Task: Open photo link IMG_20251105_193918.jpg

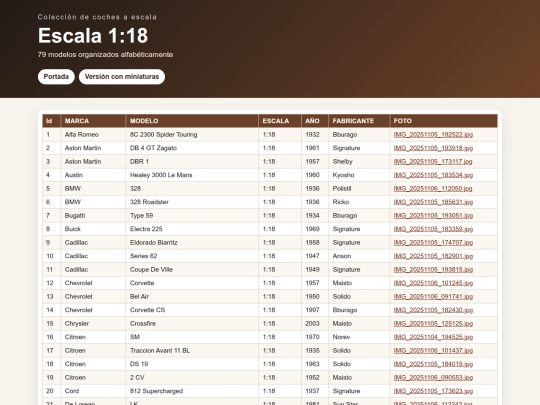Action: (433, 148)
